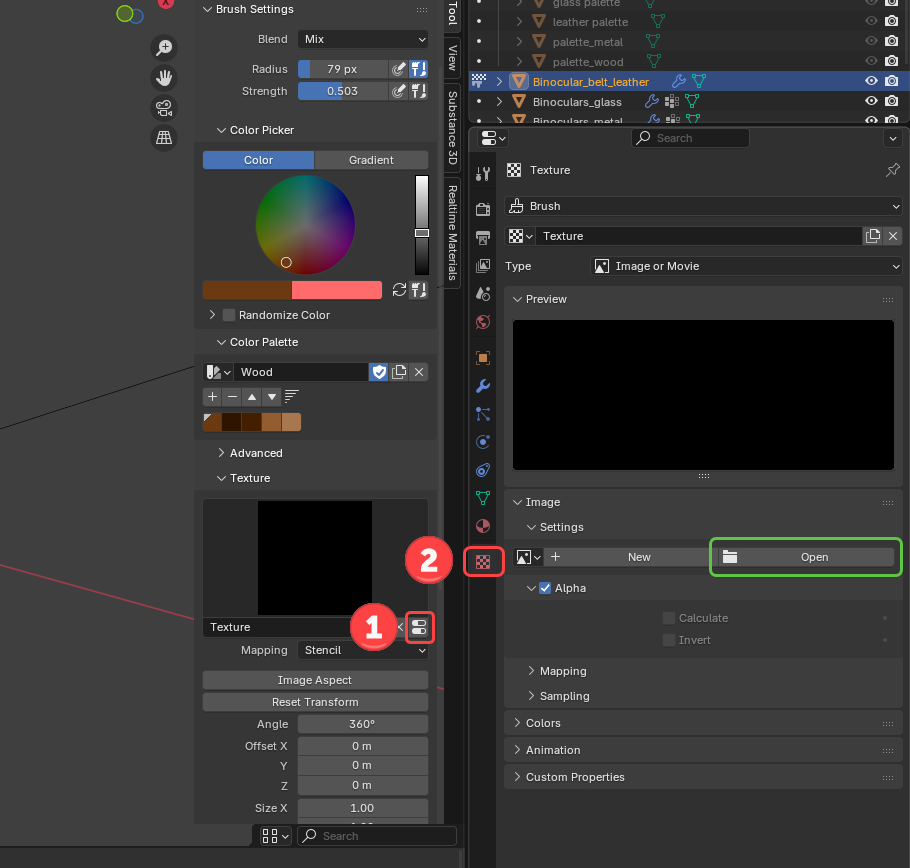This screenshot has height=868, width=910.
Task: Open the Blend mode Mix dropdown
Action: 362,39
